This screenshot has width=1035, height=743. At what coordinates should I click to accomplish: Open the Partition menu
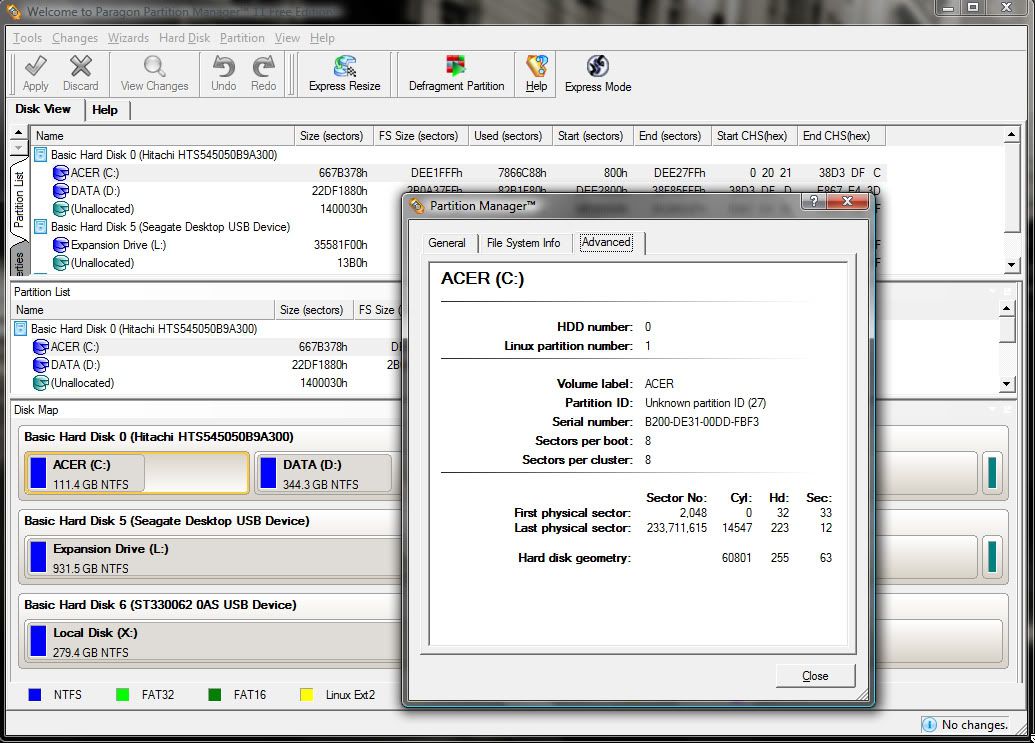[242, 38]
